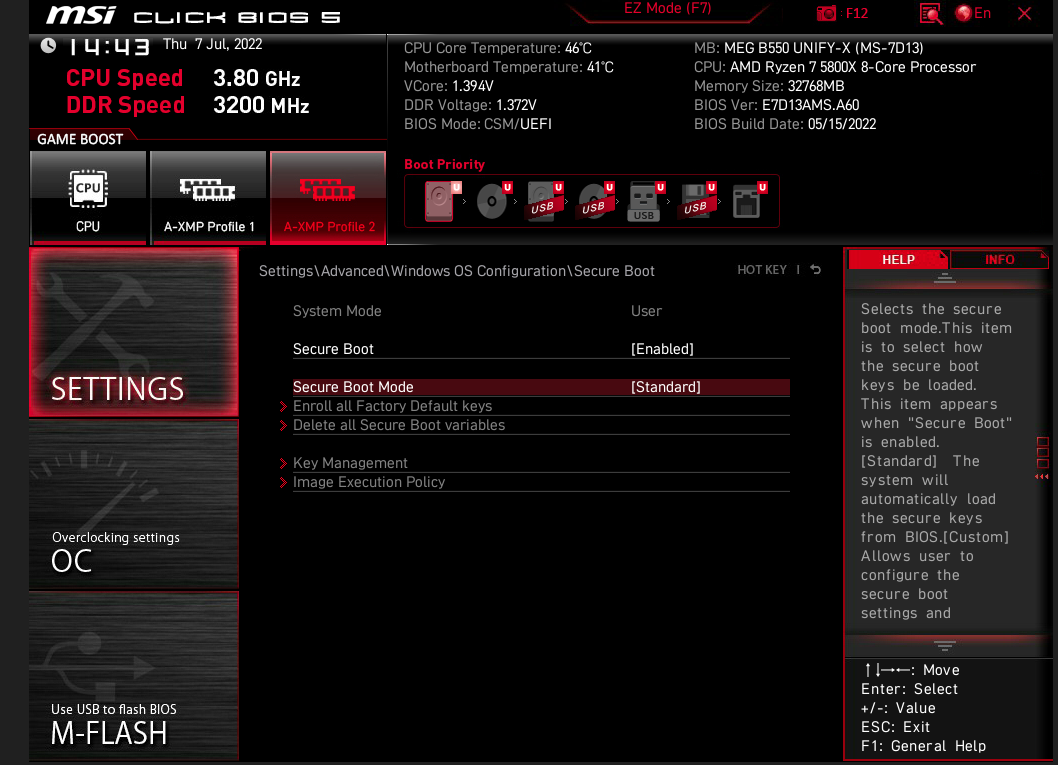Click the Boot Priority label

click(444, 165)
